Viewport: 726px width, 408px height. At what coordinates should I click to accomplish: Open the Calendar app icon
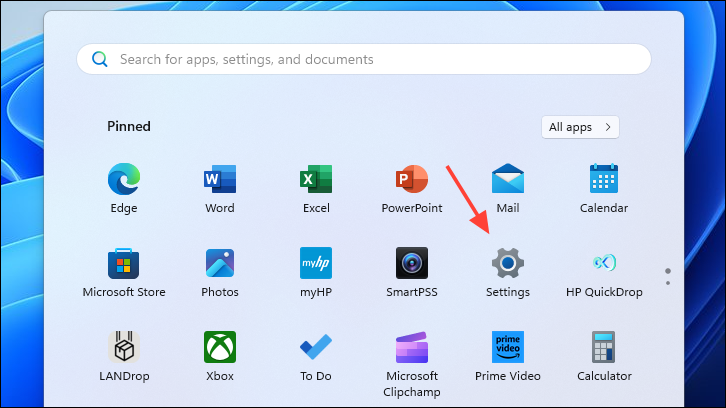604,179
